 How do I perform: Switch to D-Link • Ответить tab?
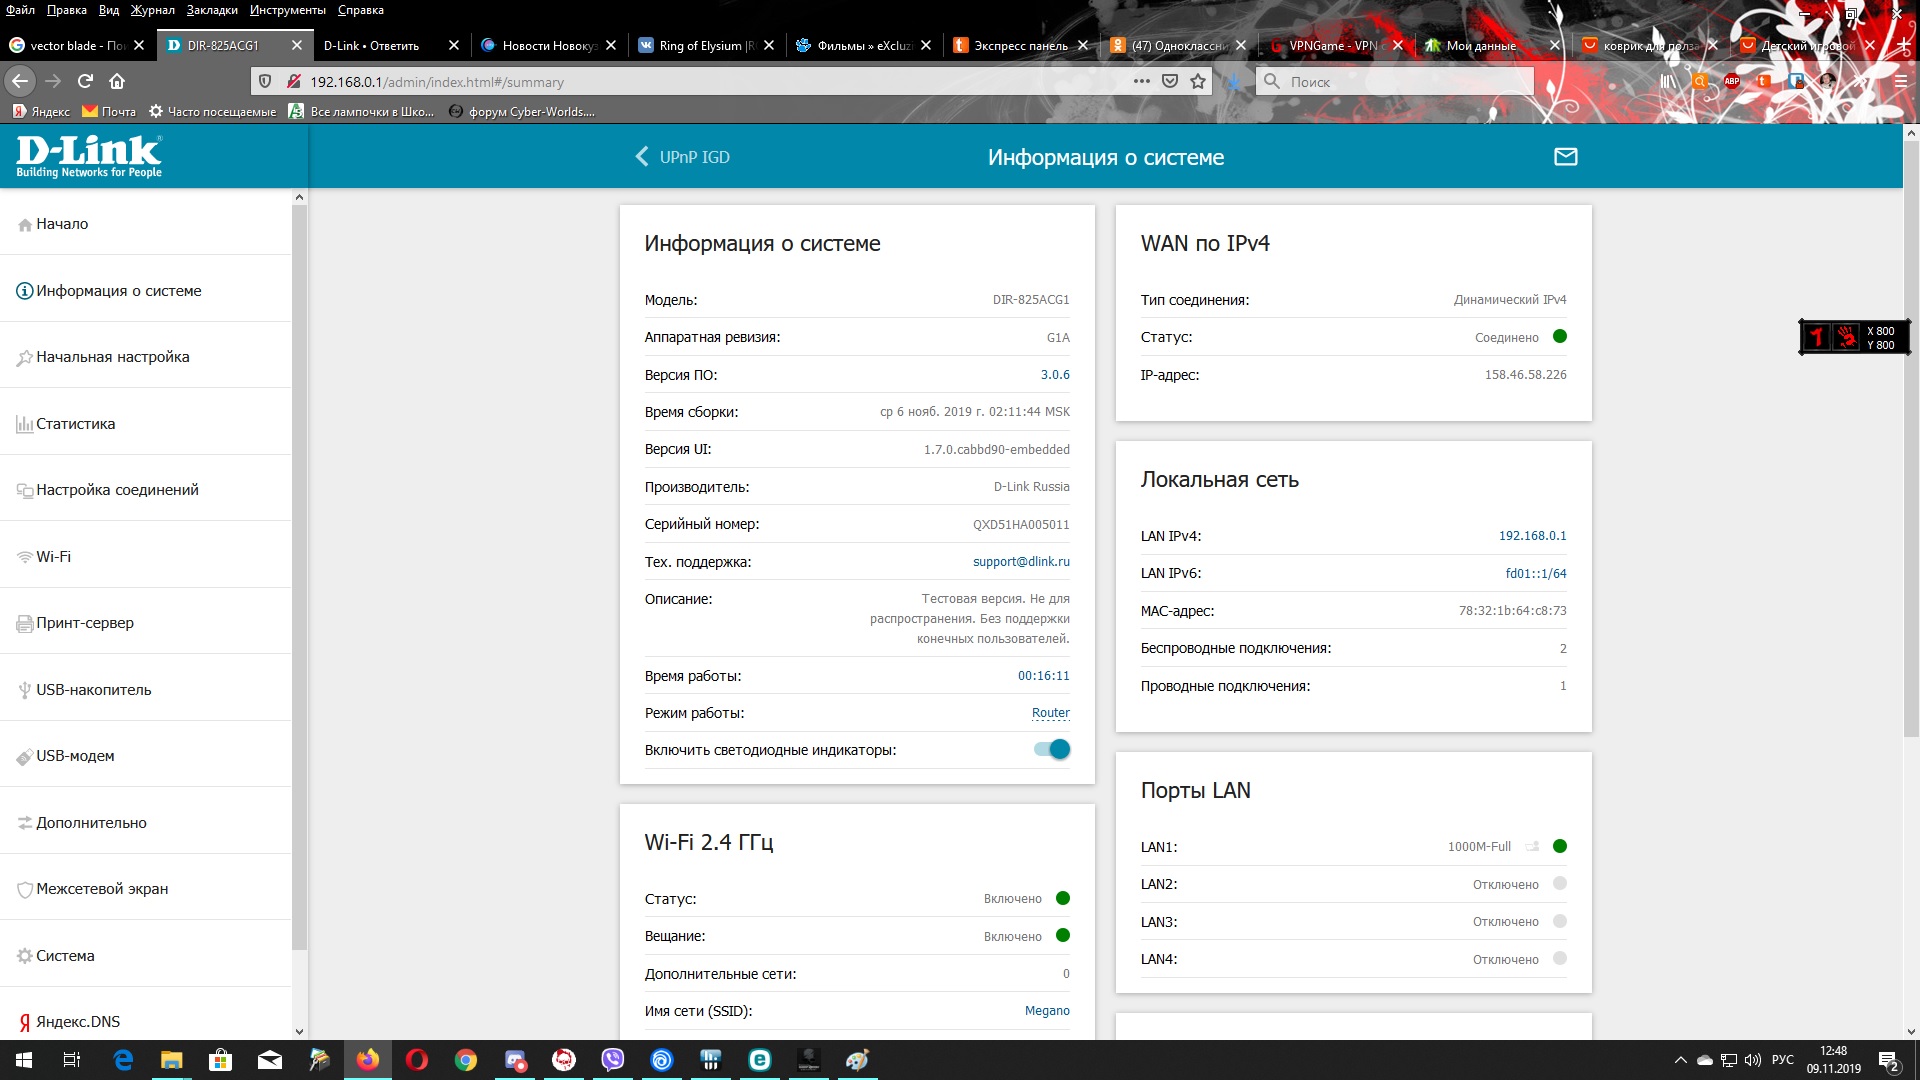coord(372,46)
